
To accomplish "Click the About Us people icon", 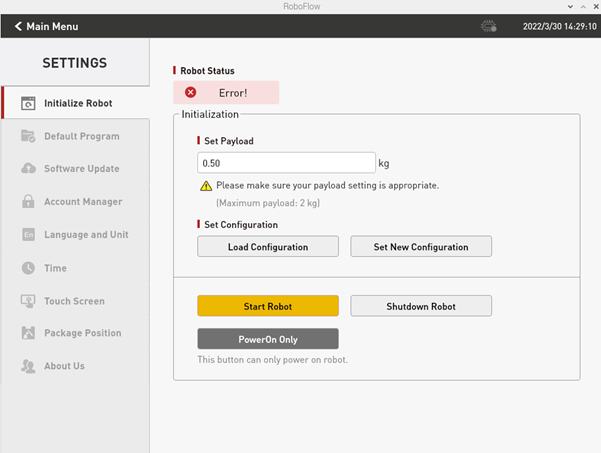I will click(28, 366).
